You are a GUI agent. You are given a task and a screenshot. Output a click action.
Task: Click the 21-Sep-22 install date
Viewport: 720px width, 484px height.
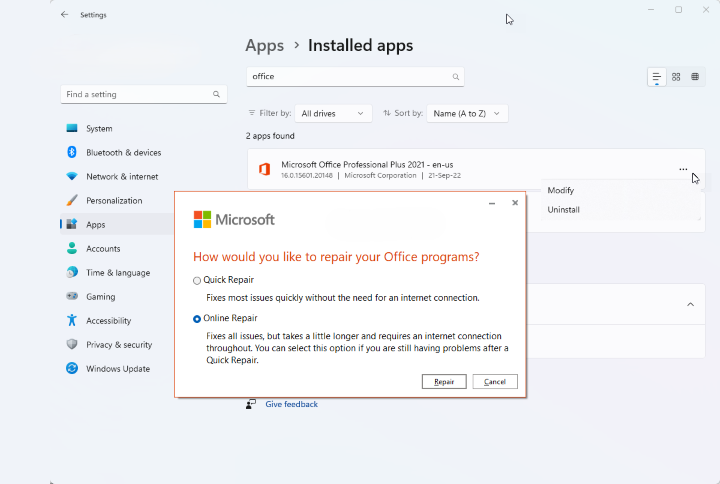(x=444, y=175)
